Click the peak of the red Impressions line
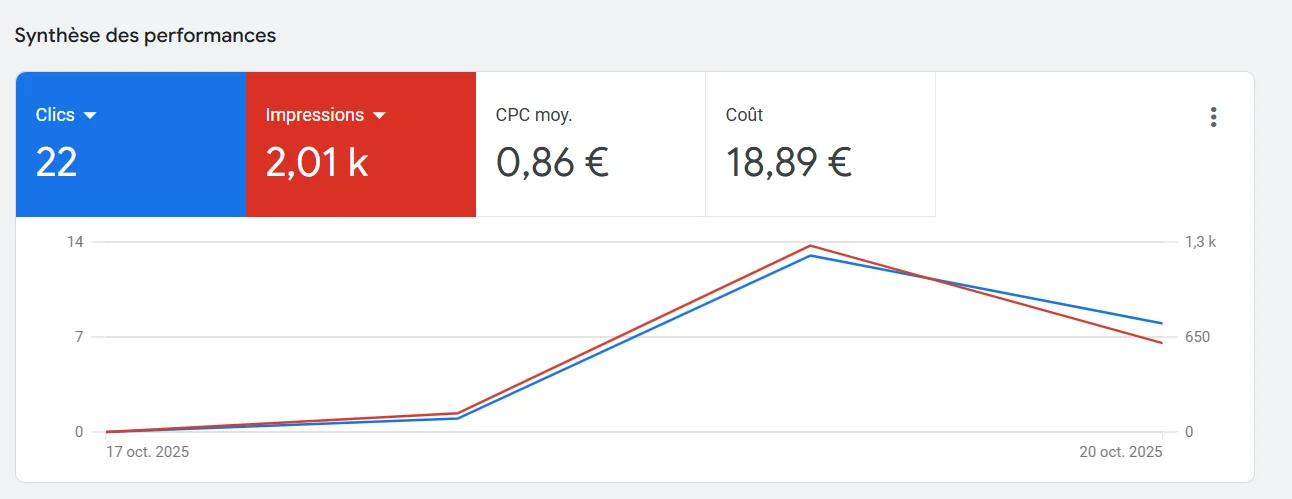Viewport: 1292px width, 499px height. [810, 246]
